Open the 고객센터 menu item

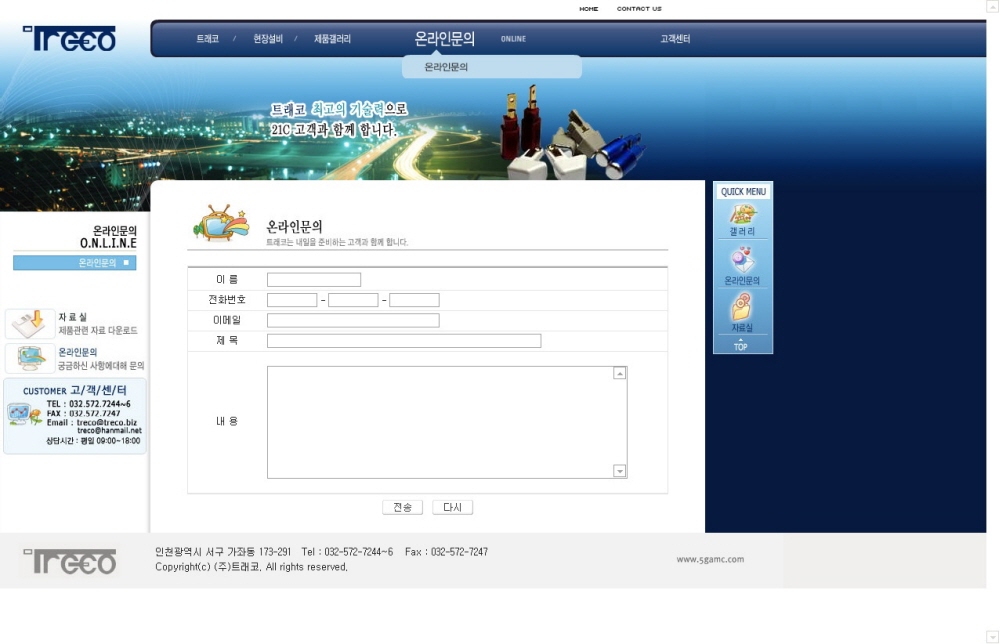[x=675, y=39]
